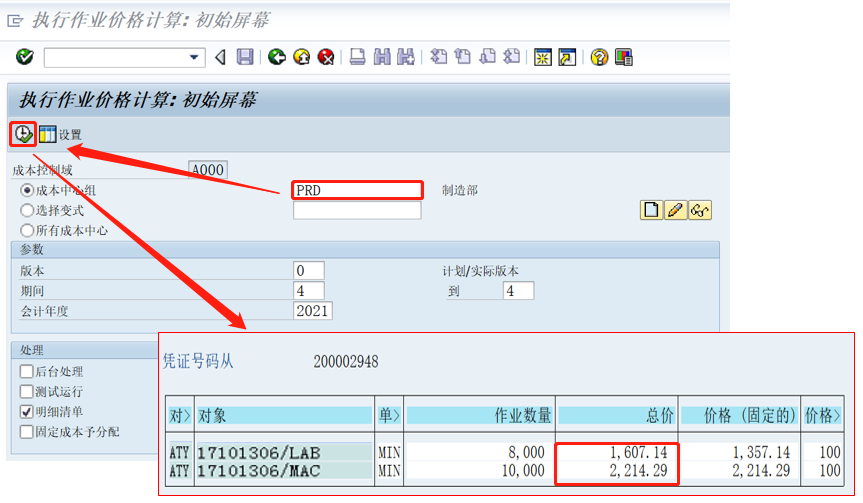Click the 总价 column header
This screenshot has width=863, height=503.
coord(616,415)
